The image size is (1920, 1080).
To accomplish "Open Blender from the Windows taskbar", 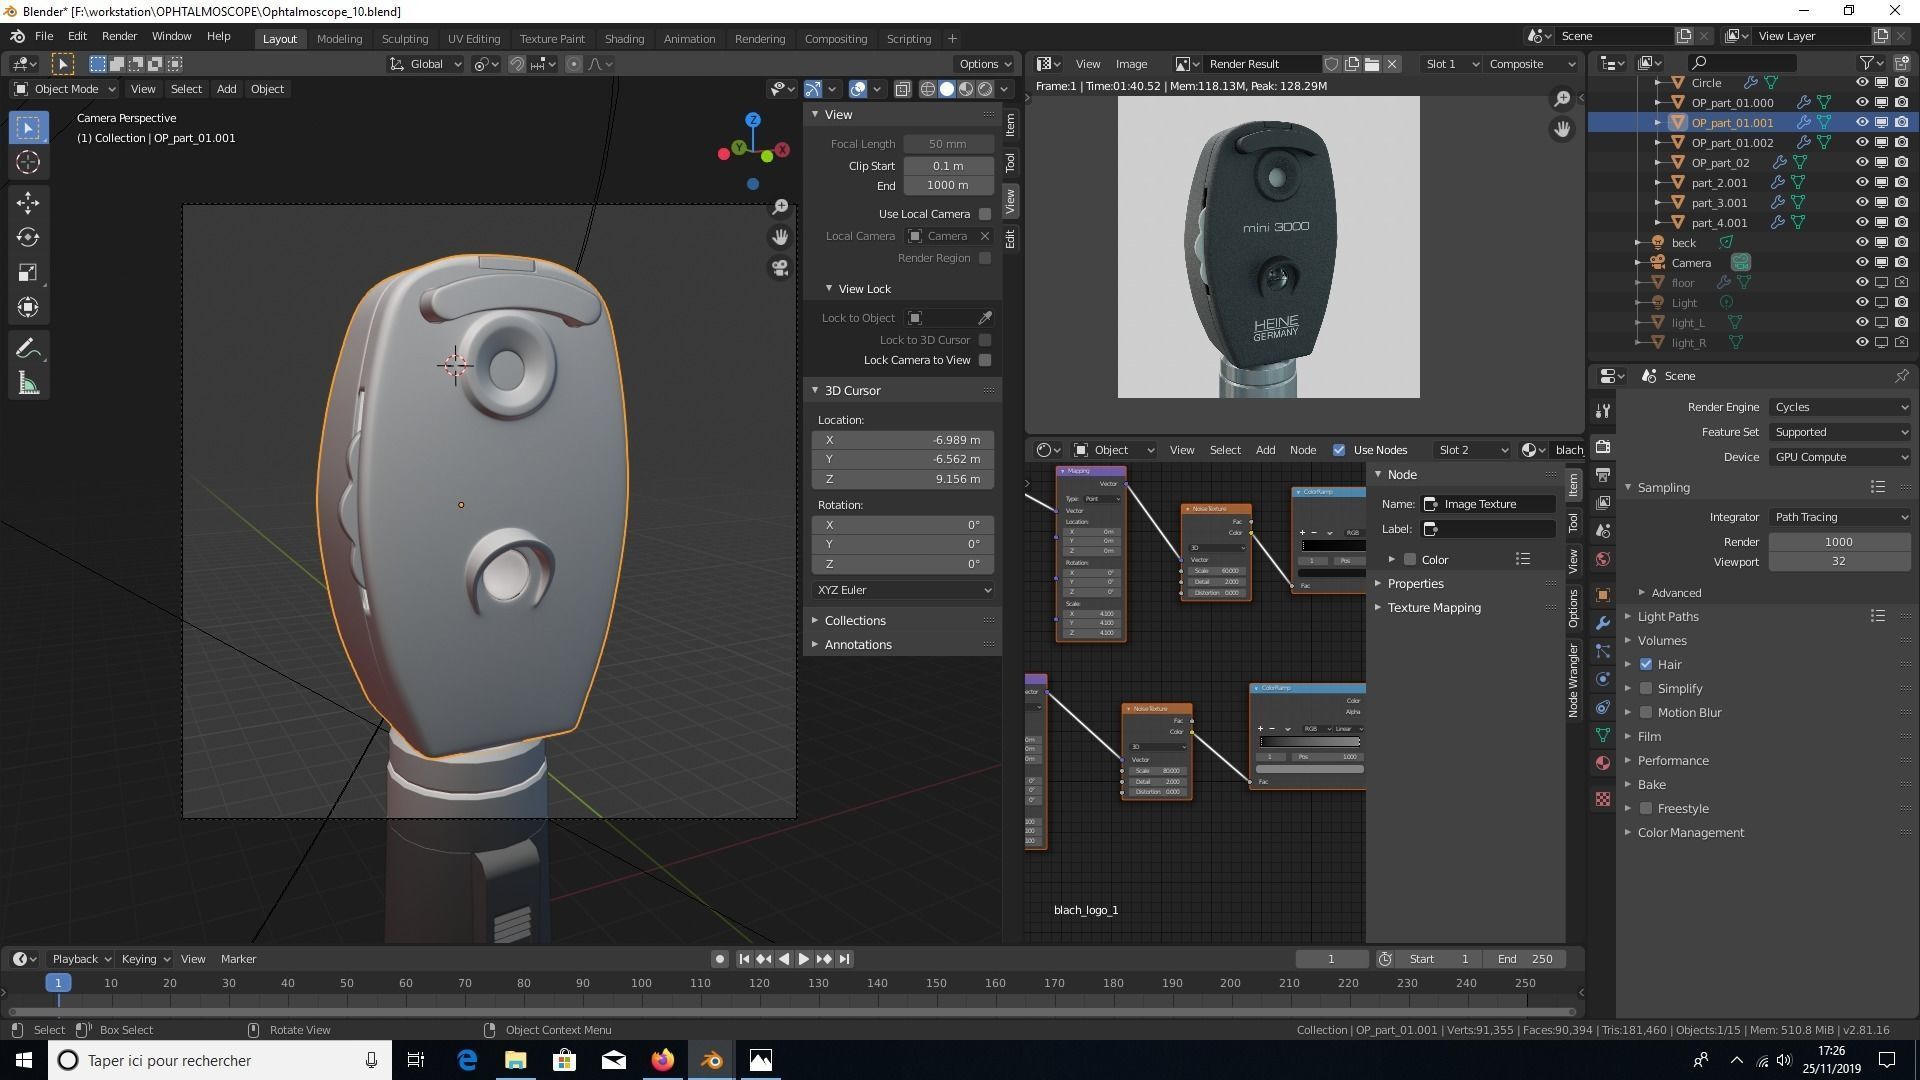I will click(712, 1060).
